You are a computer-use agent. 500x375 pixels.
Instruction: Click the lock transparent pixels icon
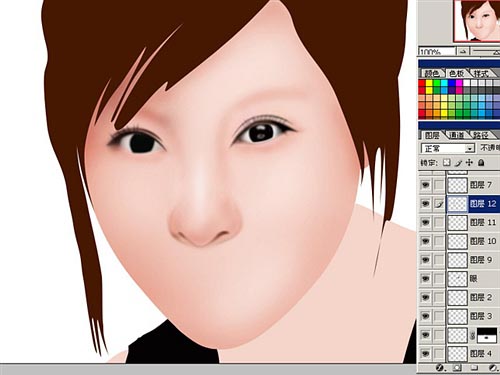click(x=447, y=163)
